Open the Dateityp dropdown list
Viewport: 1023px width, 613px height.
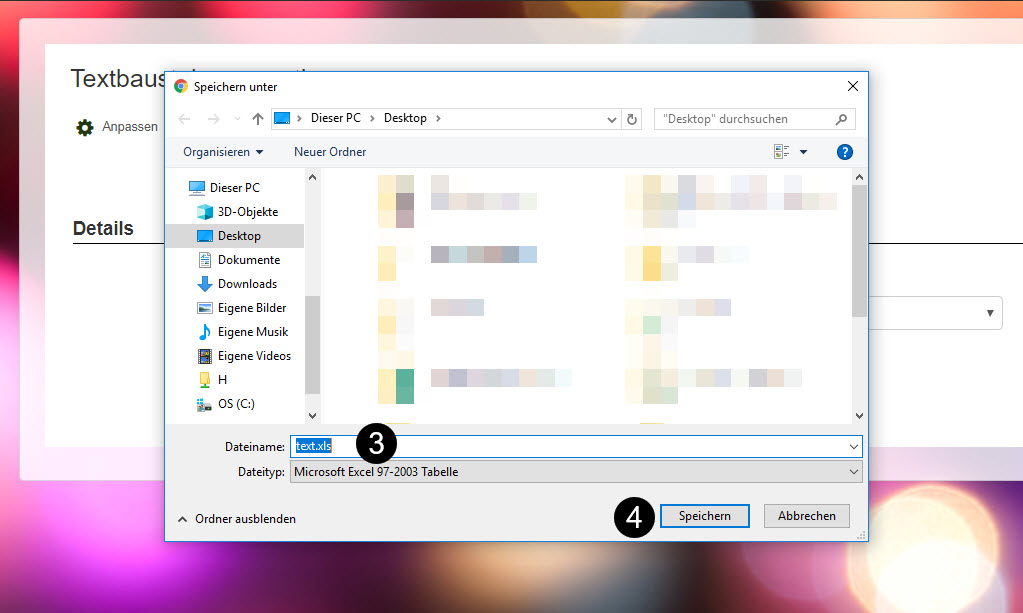pyautogui.click(x=576, y=472)
